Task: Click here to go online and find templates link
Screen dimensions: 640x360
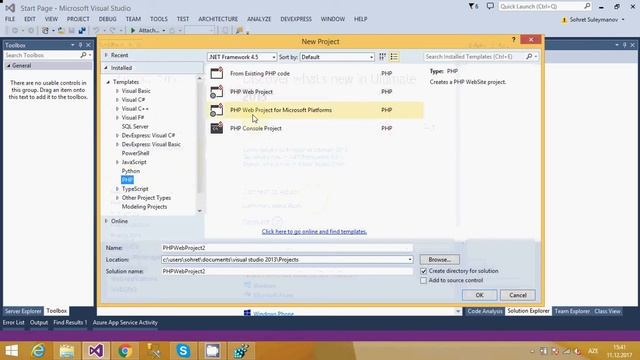Action: (x=314, y=231)
